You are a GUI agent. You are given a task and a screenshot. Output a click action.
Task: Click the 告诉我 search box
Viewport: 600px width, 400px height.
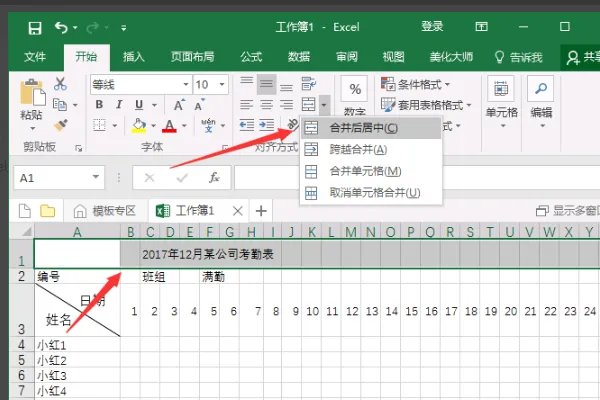pos(519,57)
